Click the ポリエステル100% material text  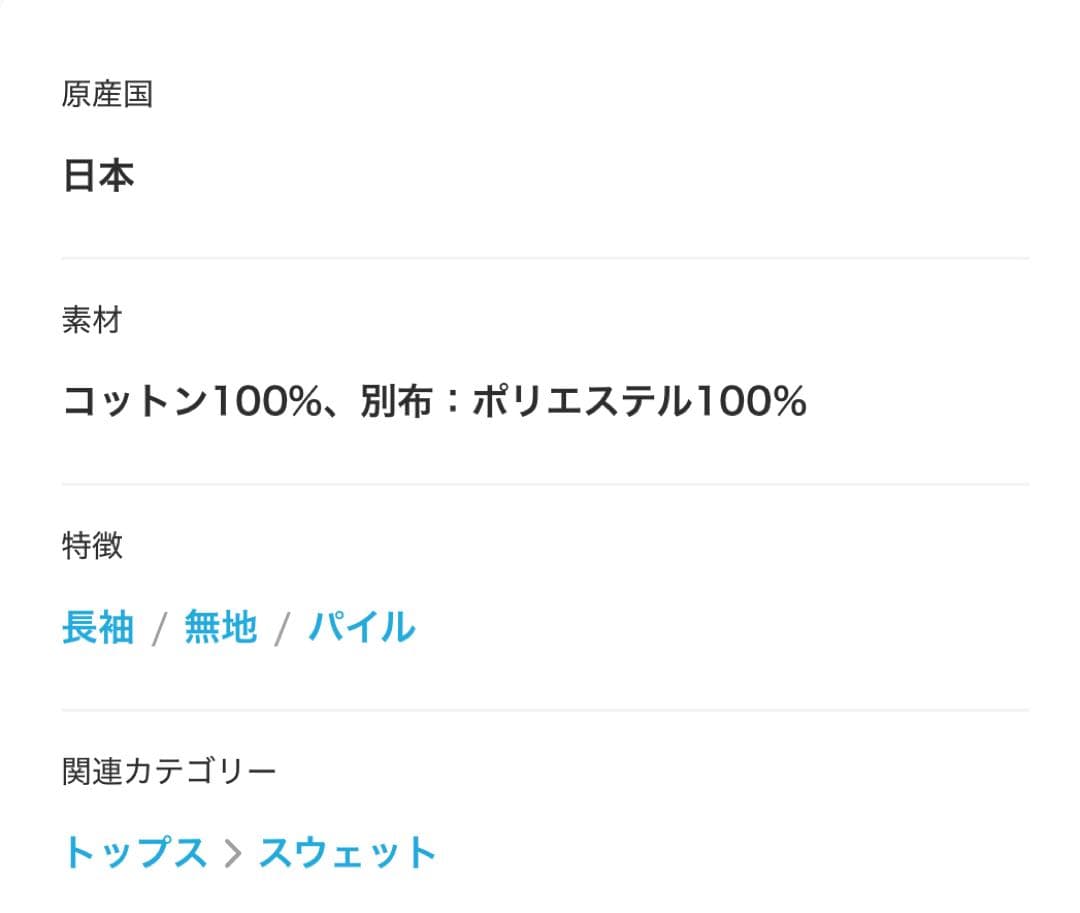639,402
